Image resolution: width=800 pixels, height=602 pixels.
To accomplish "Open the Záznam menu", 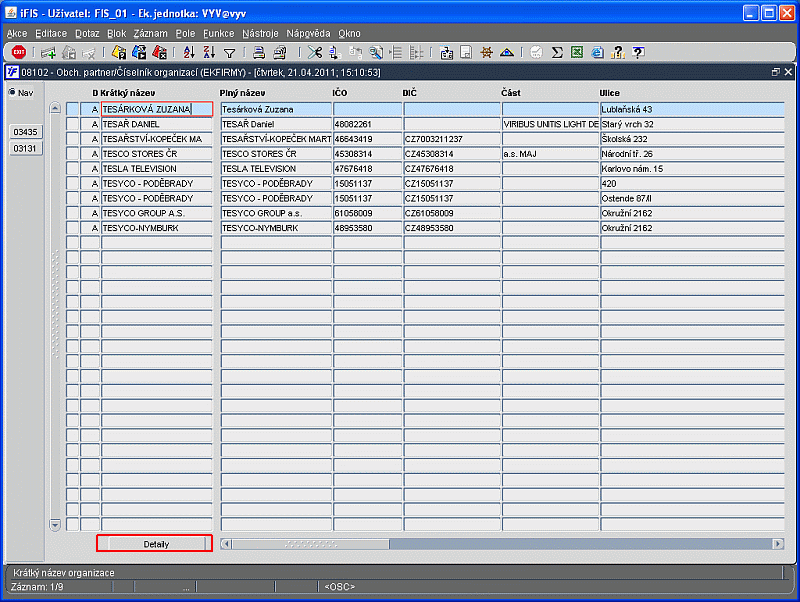I will (x=151, y=34).
